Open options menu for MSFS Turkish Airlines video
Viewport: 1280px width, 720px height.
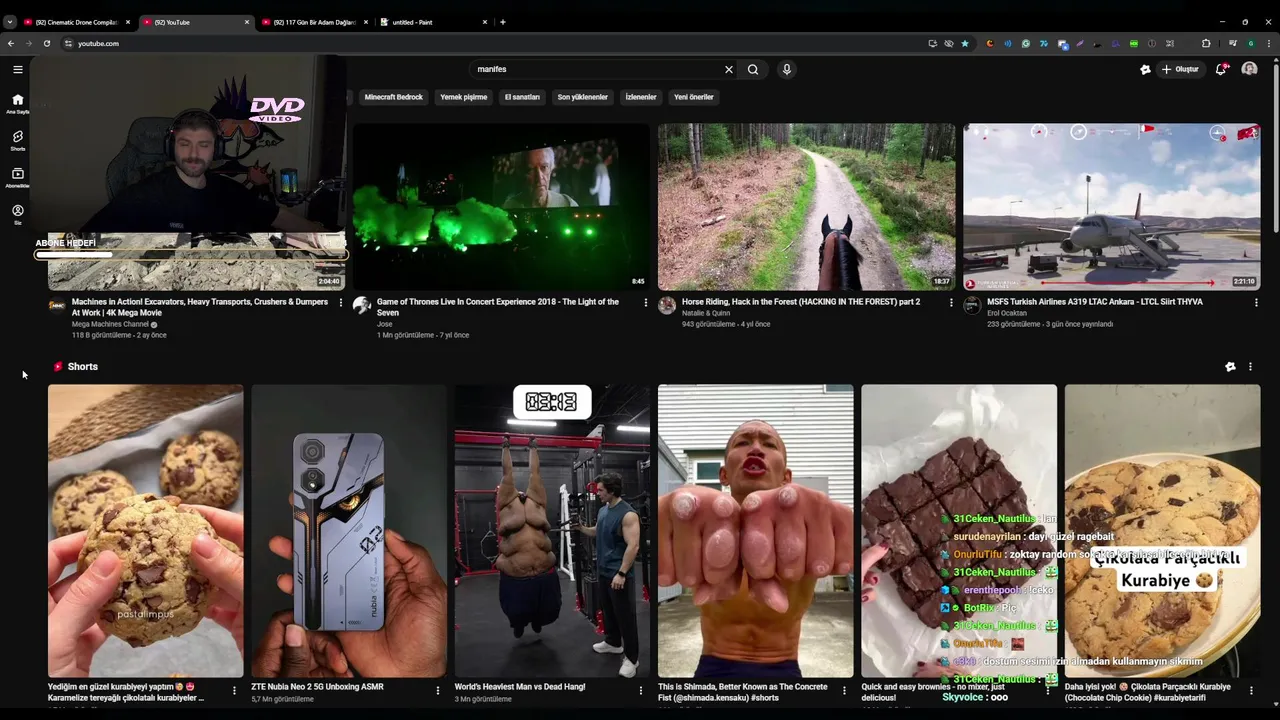point(1256,302)
